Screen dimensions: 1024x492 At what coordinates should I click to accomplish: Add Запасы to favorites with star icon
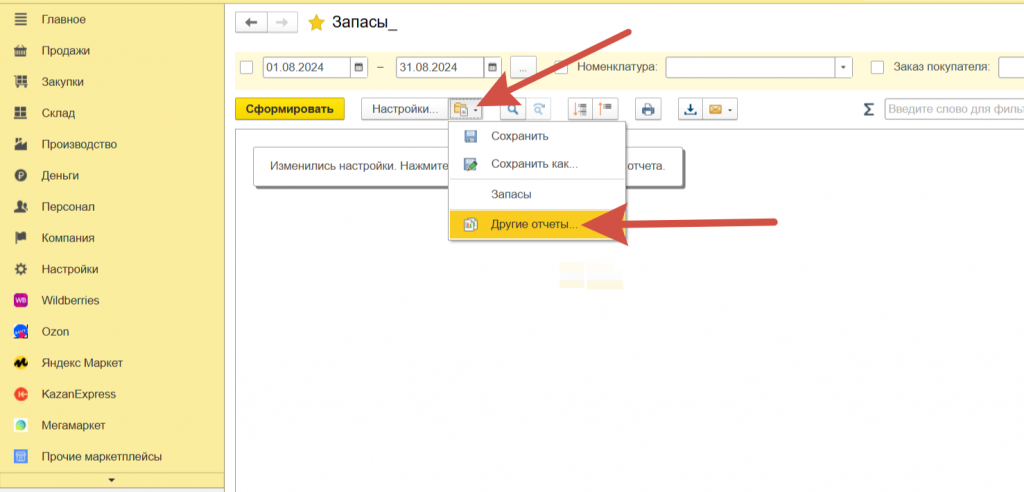[316, 22]
